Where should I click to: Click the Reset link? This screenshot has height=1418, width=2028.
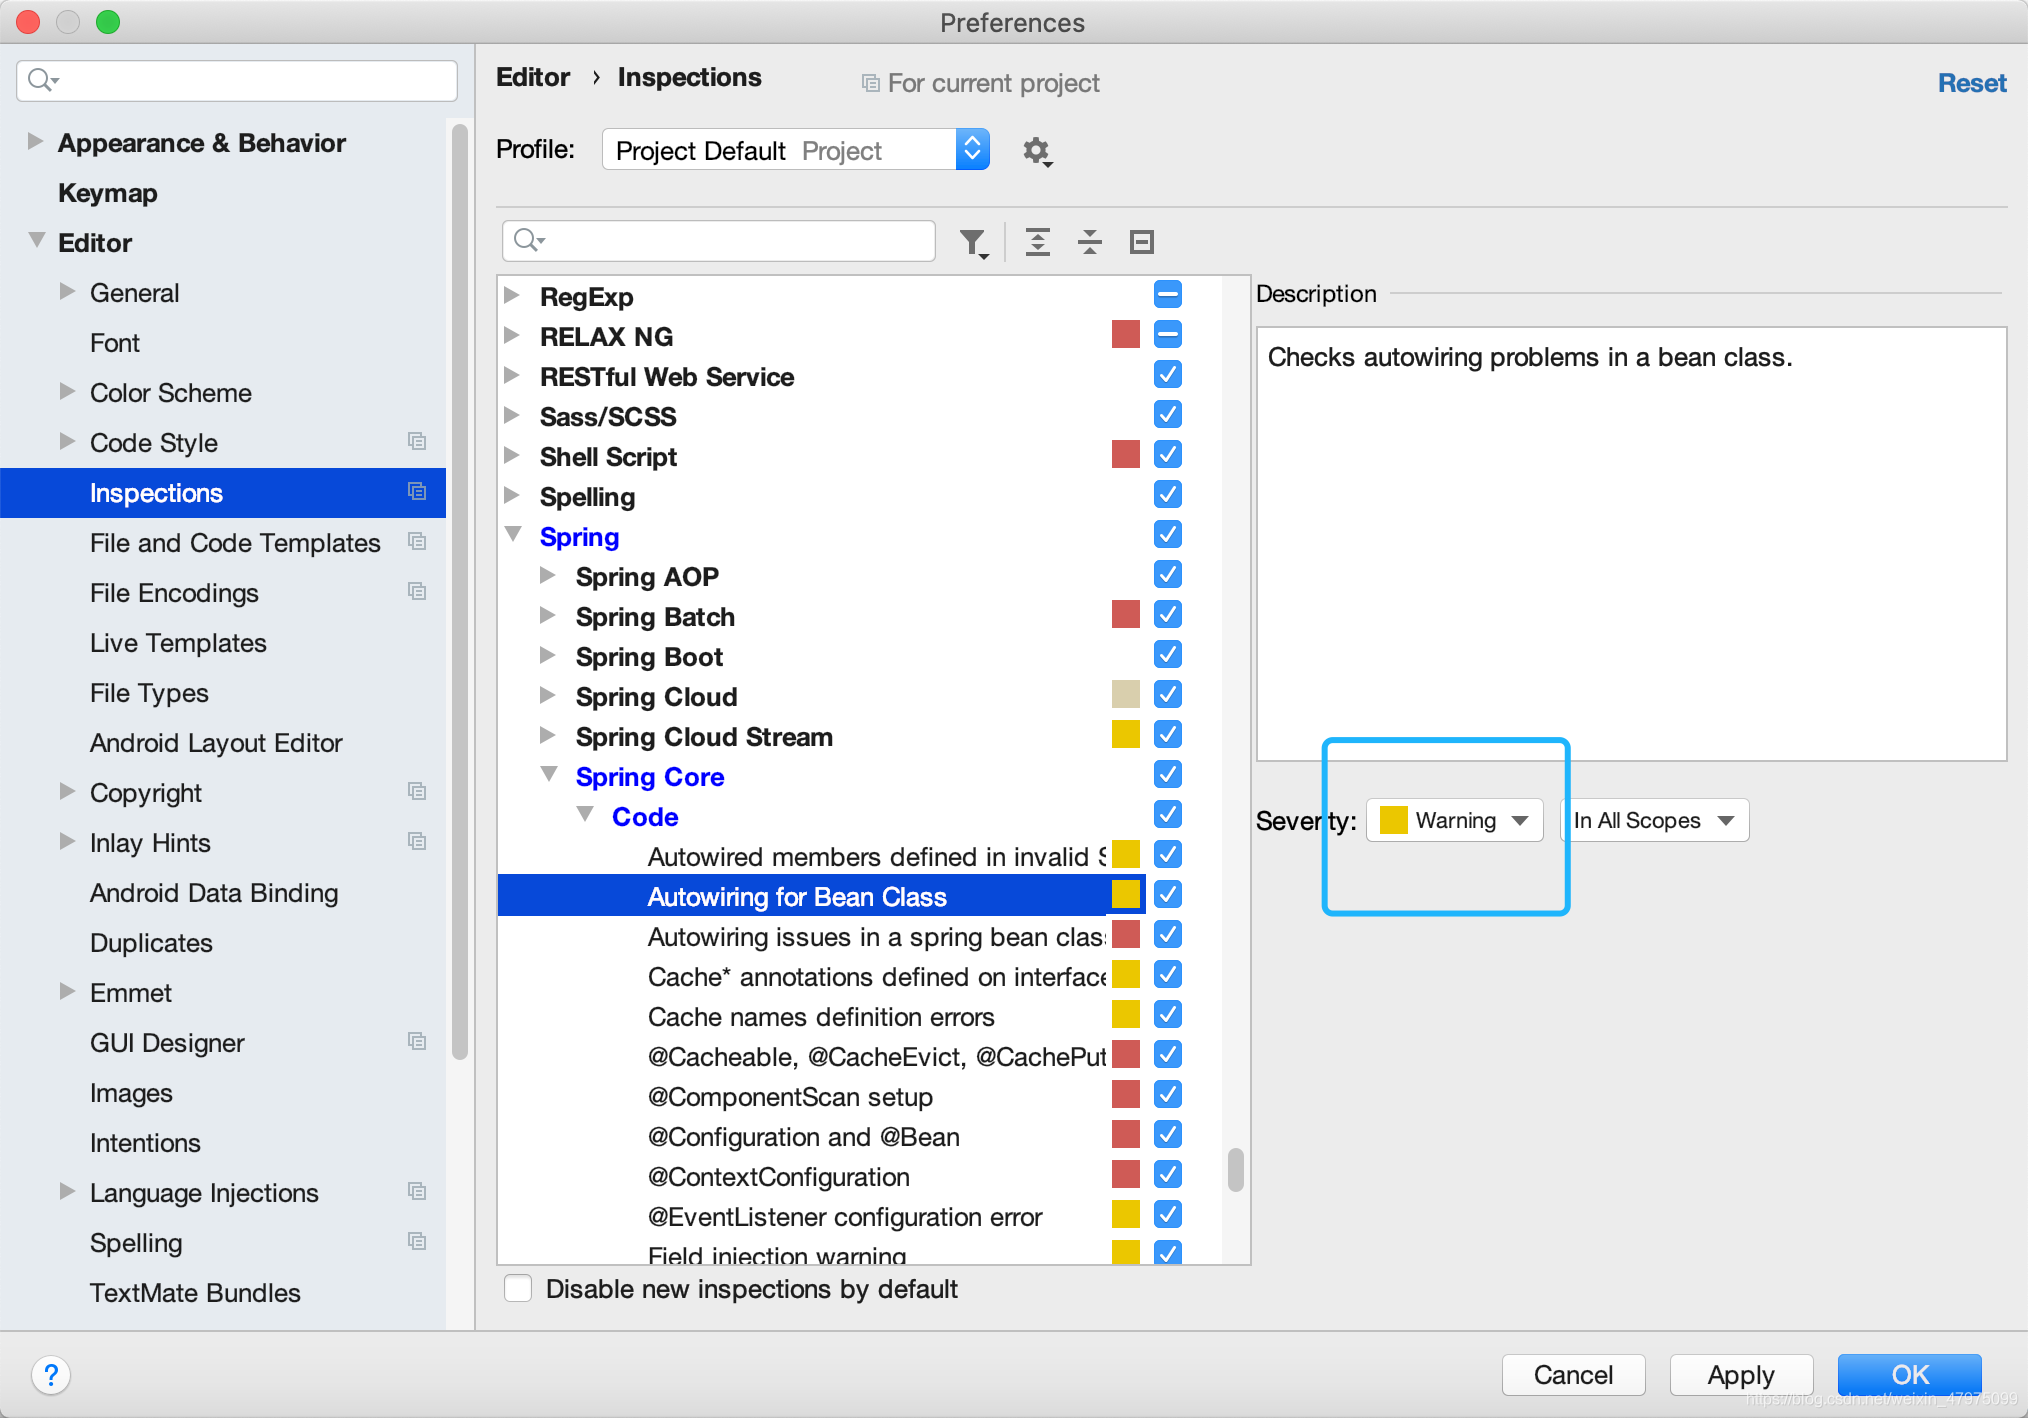tap(1972, 83)
